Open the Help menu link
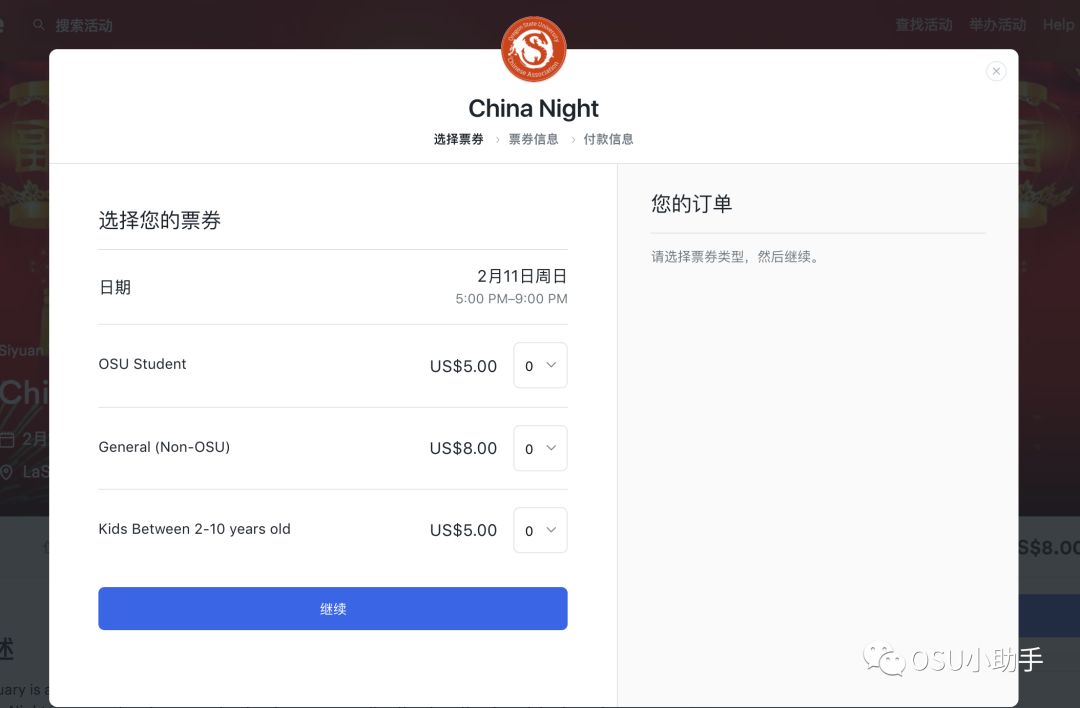Viewport: 1080px width, 708px height. pyautogui.click(x=1059, y=25)
